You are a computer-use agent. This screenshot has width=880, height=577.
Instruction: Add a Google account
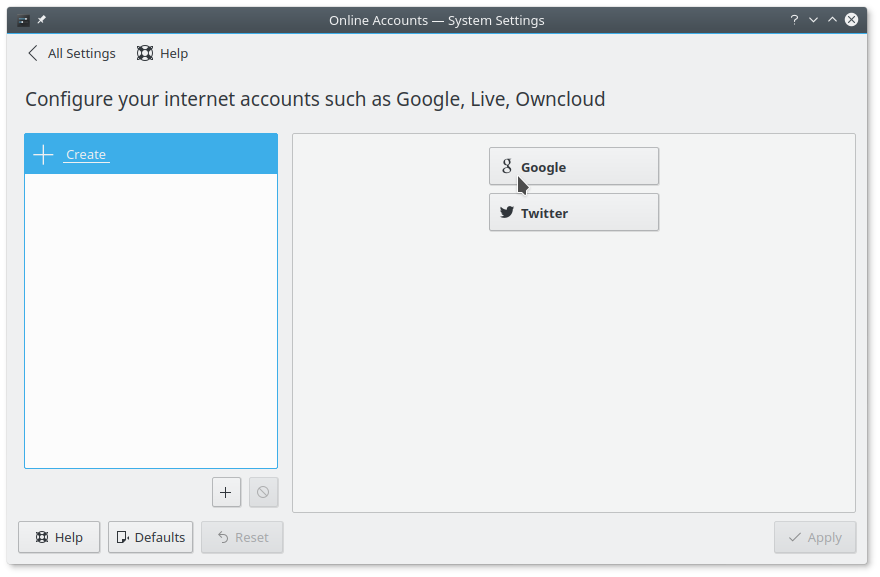[x=574, y=166]
